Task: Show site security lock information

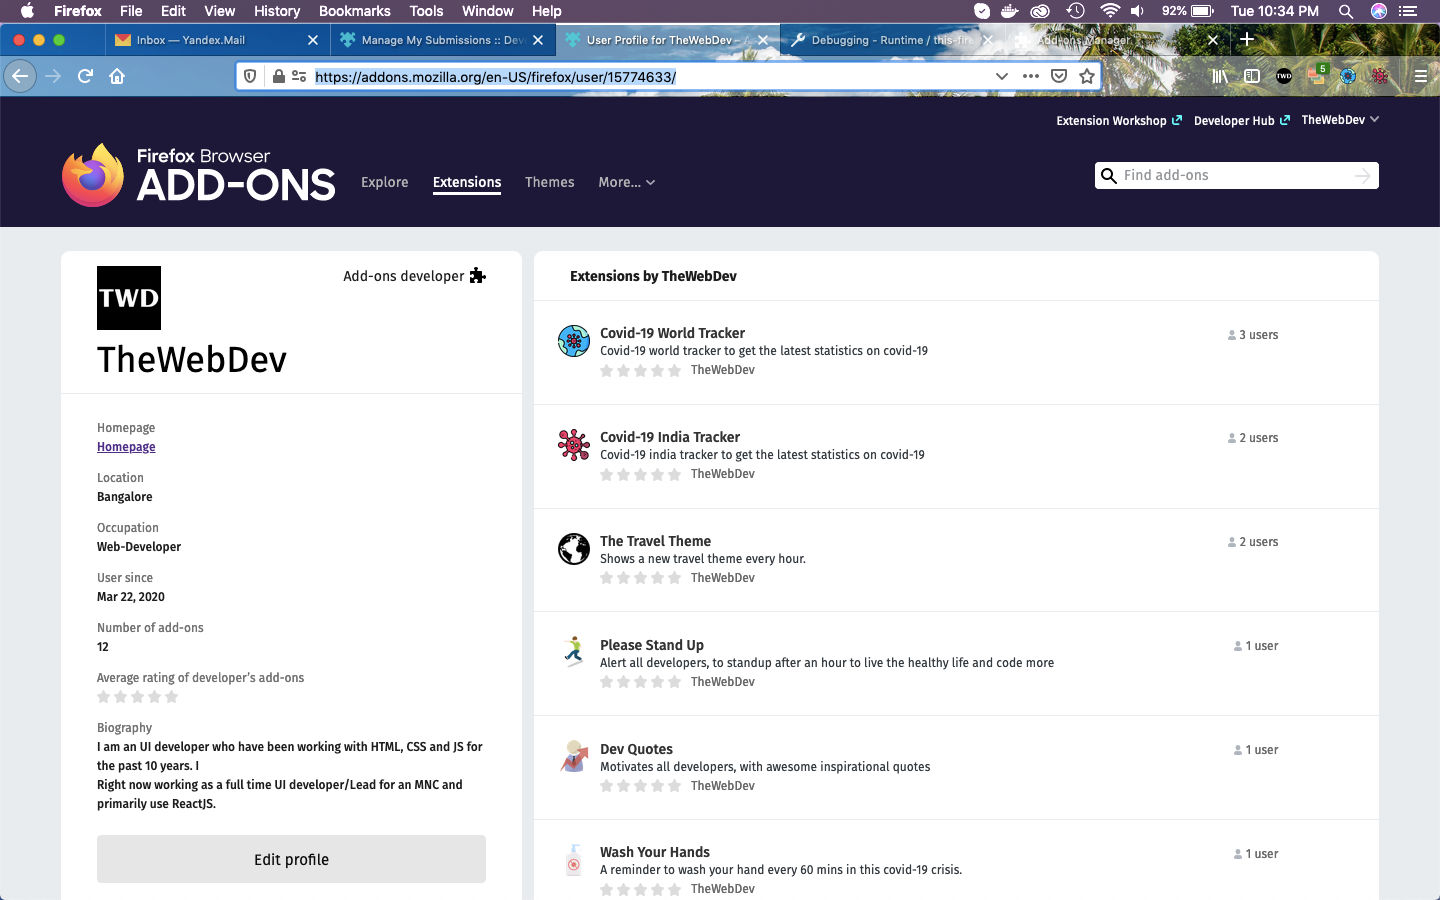Action: 279,76
